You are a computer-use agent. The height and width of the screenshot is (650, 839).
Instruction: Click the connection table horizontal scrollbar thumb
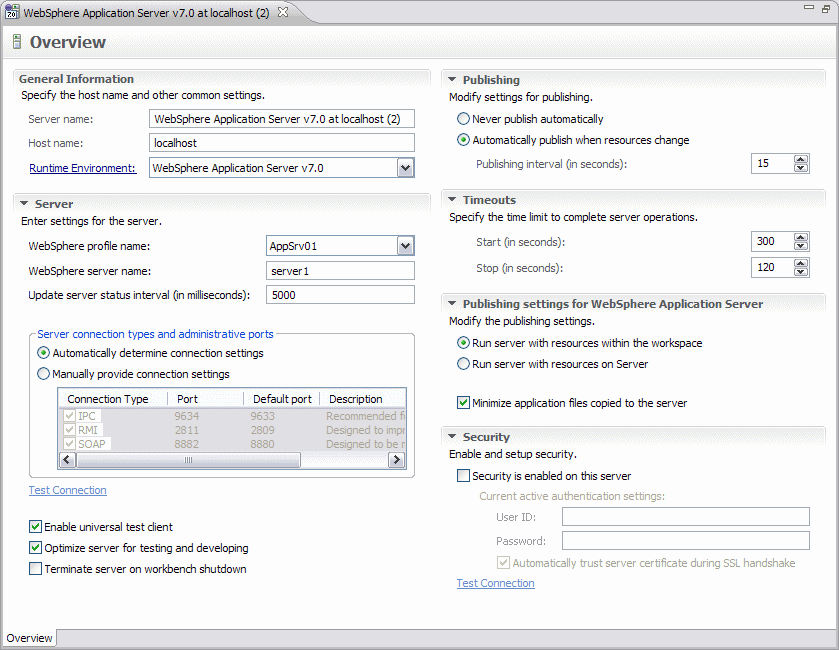188,460
